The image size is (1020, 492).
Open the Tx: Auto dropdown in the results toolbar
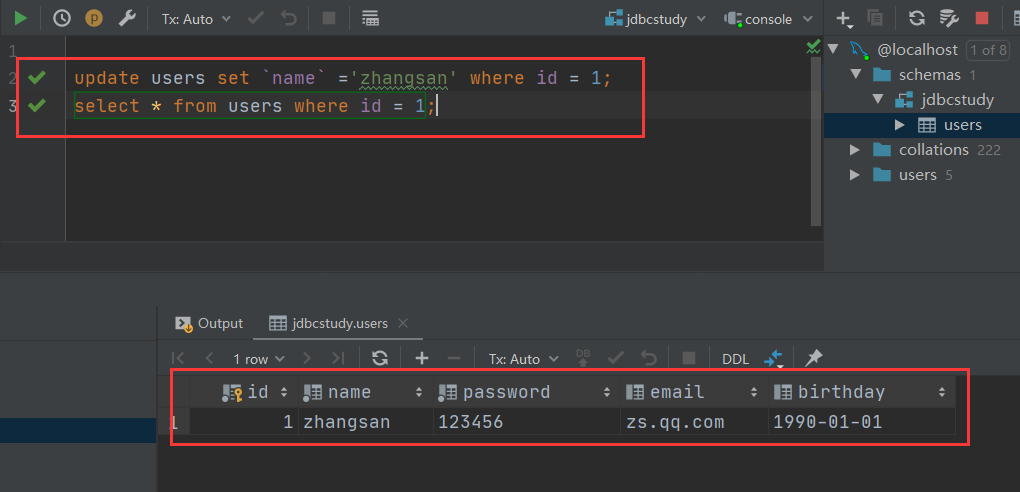[x=524, y=359]
